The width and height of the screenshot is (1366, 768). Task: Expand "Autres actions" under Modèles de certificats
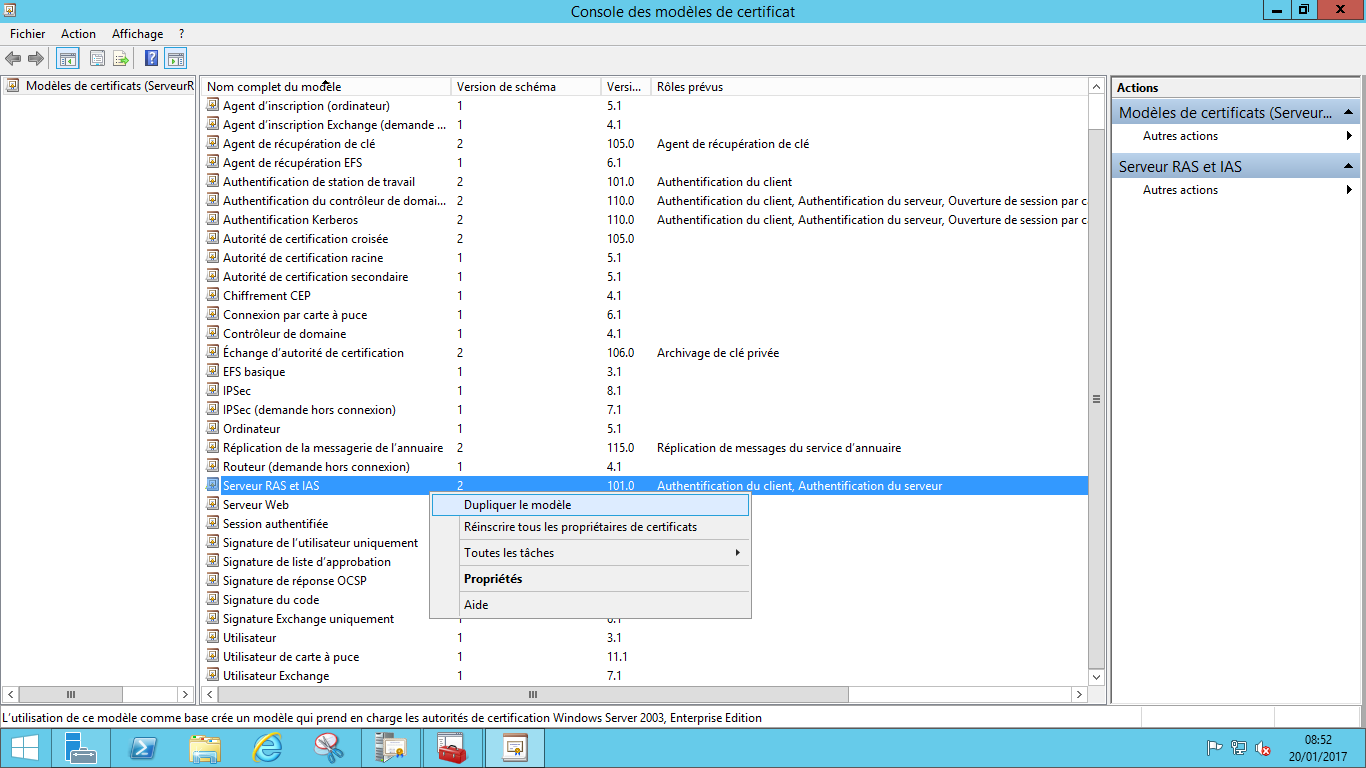coord(1180,136)
